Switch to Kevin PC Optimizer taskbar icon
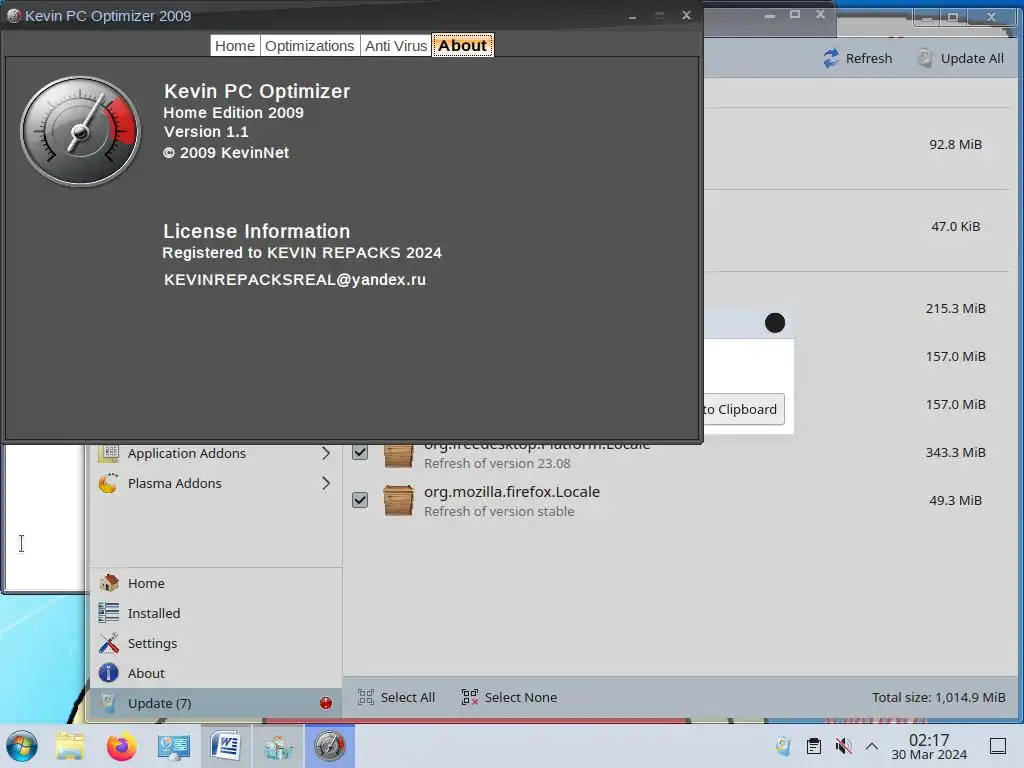1024x768 pixels. click(x=330, y=746)
